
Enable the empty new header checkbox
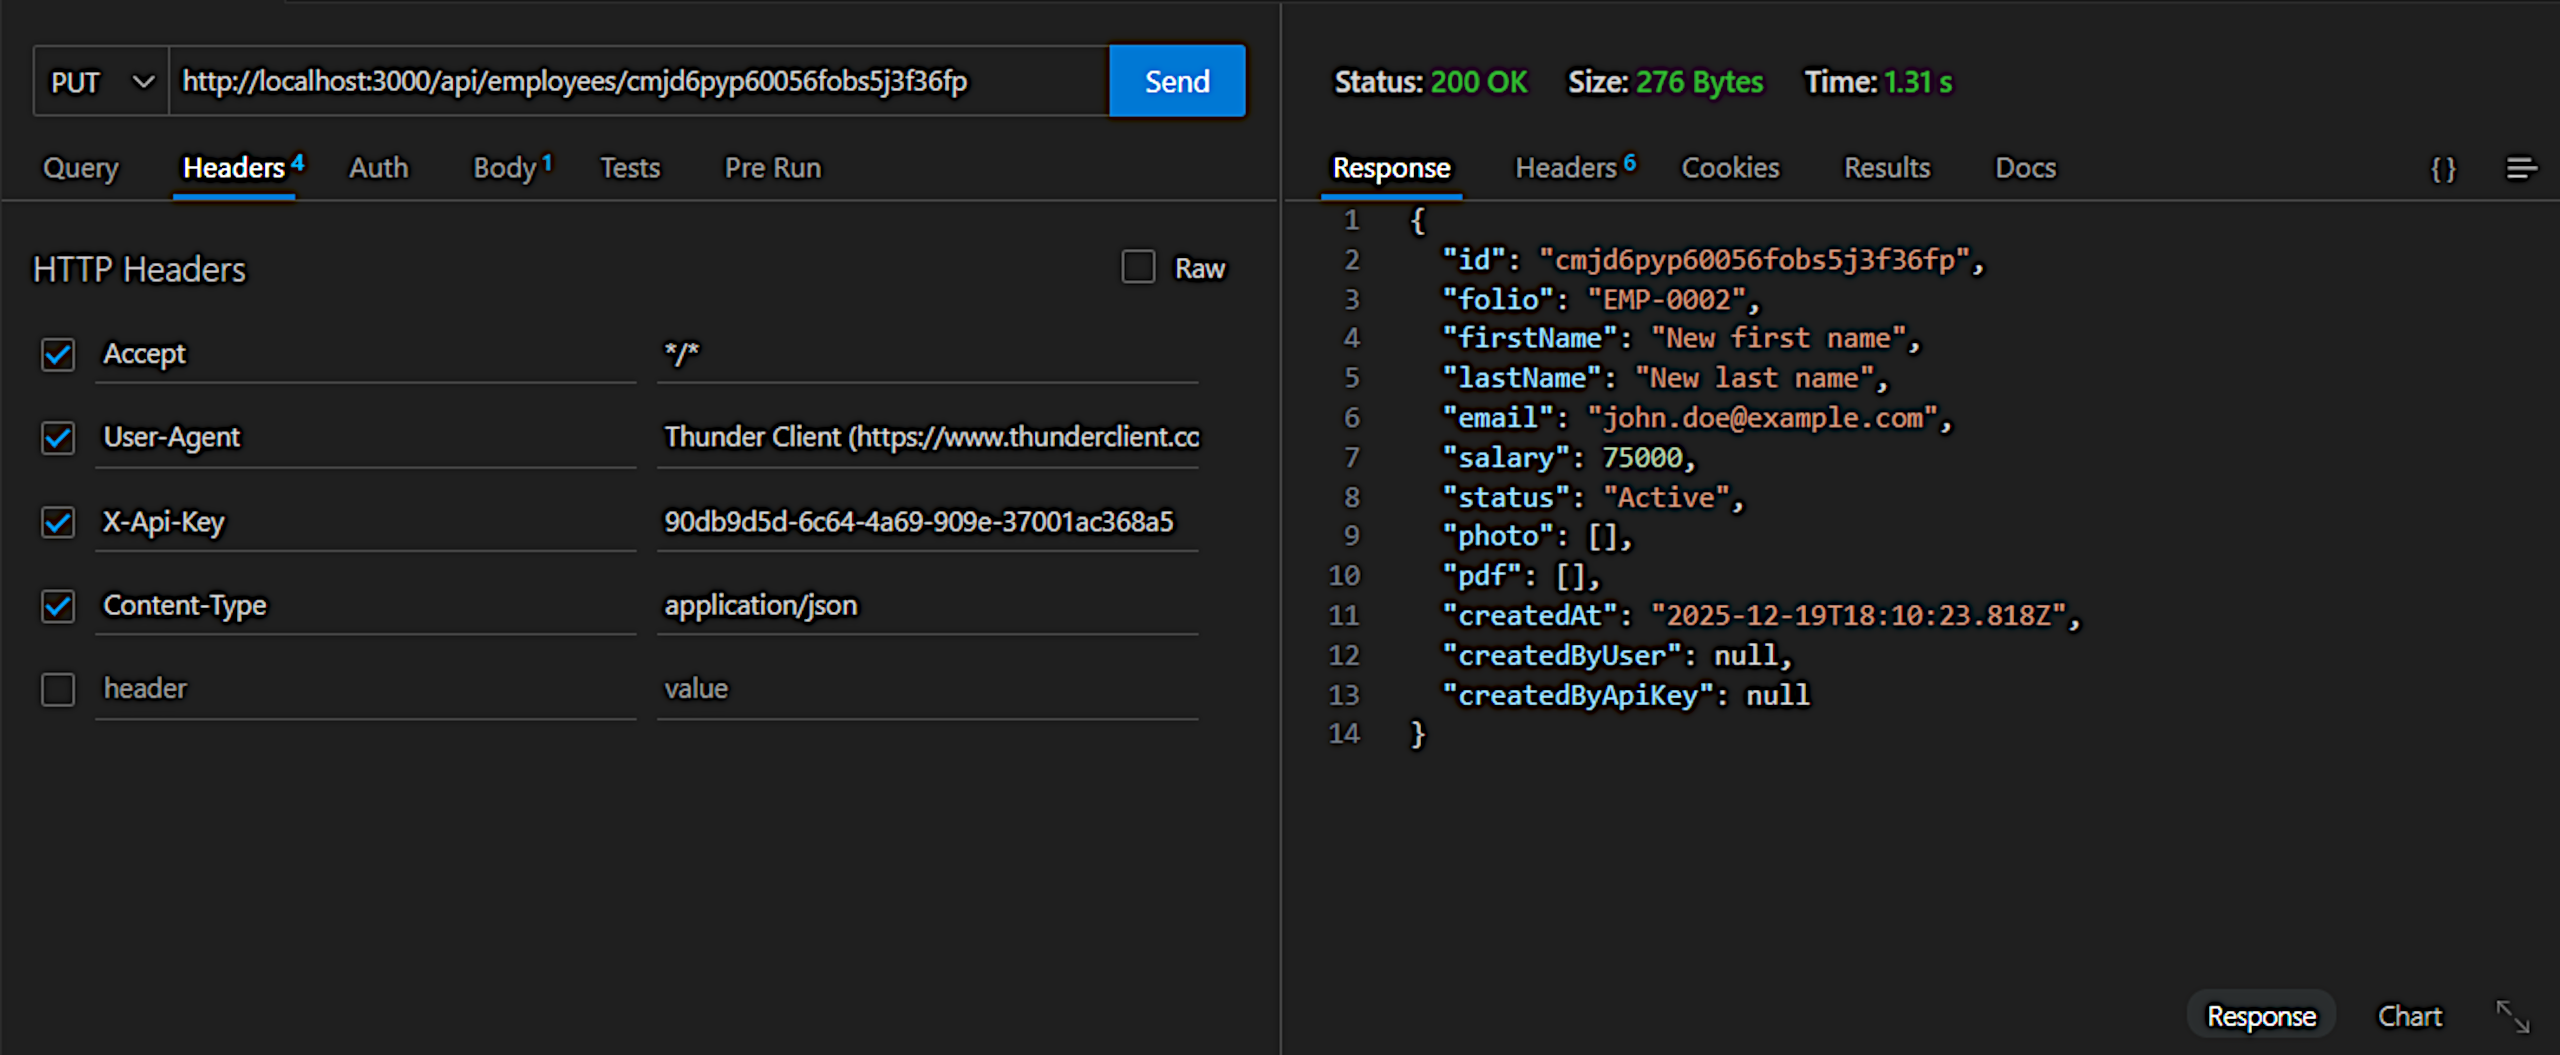(x=58, y=689)
